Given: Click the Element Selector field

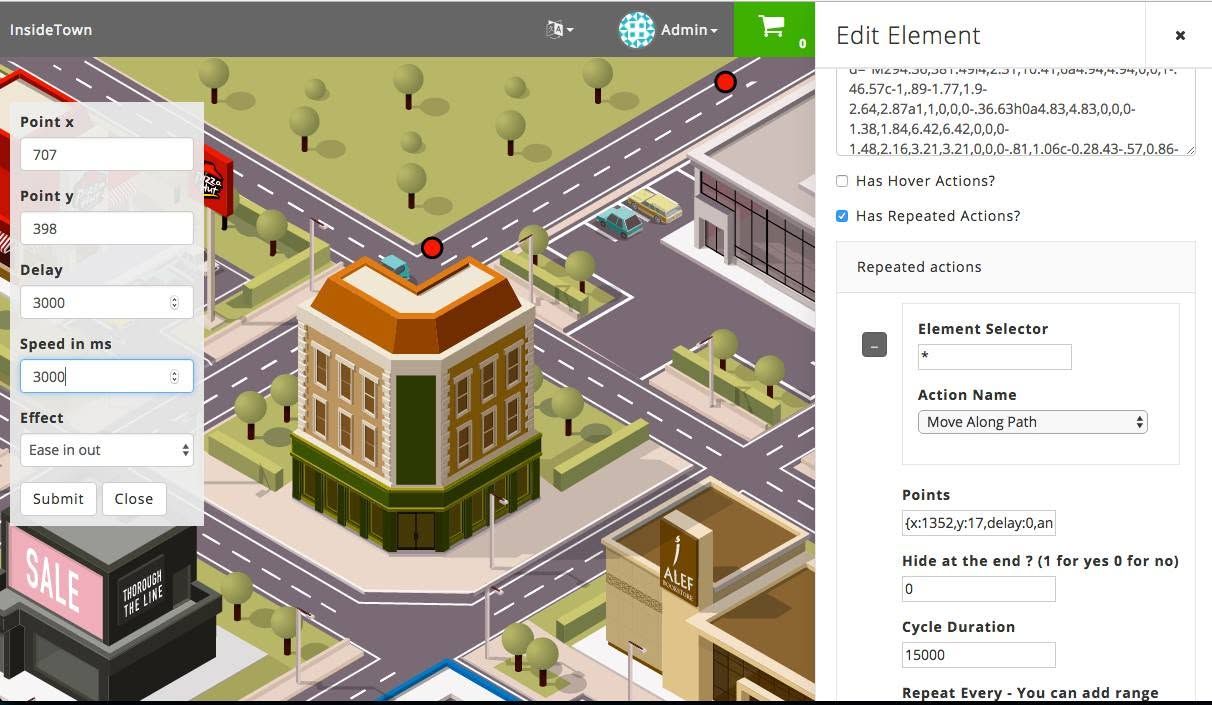Looking at the screenshot, I should click(994, 357).
